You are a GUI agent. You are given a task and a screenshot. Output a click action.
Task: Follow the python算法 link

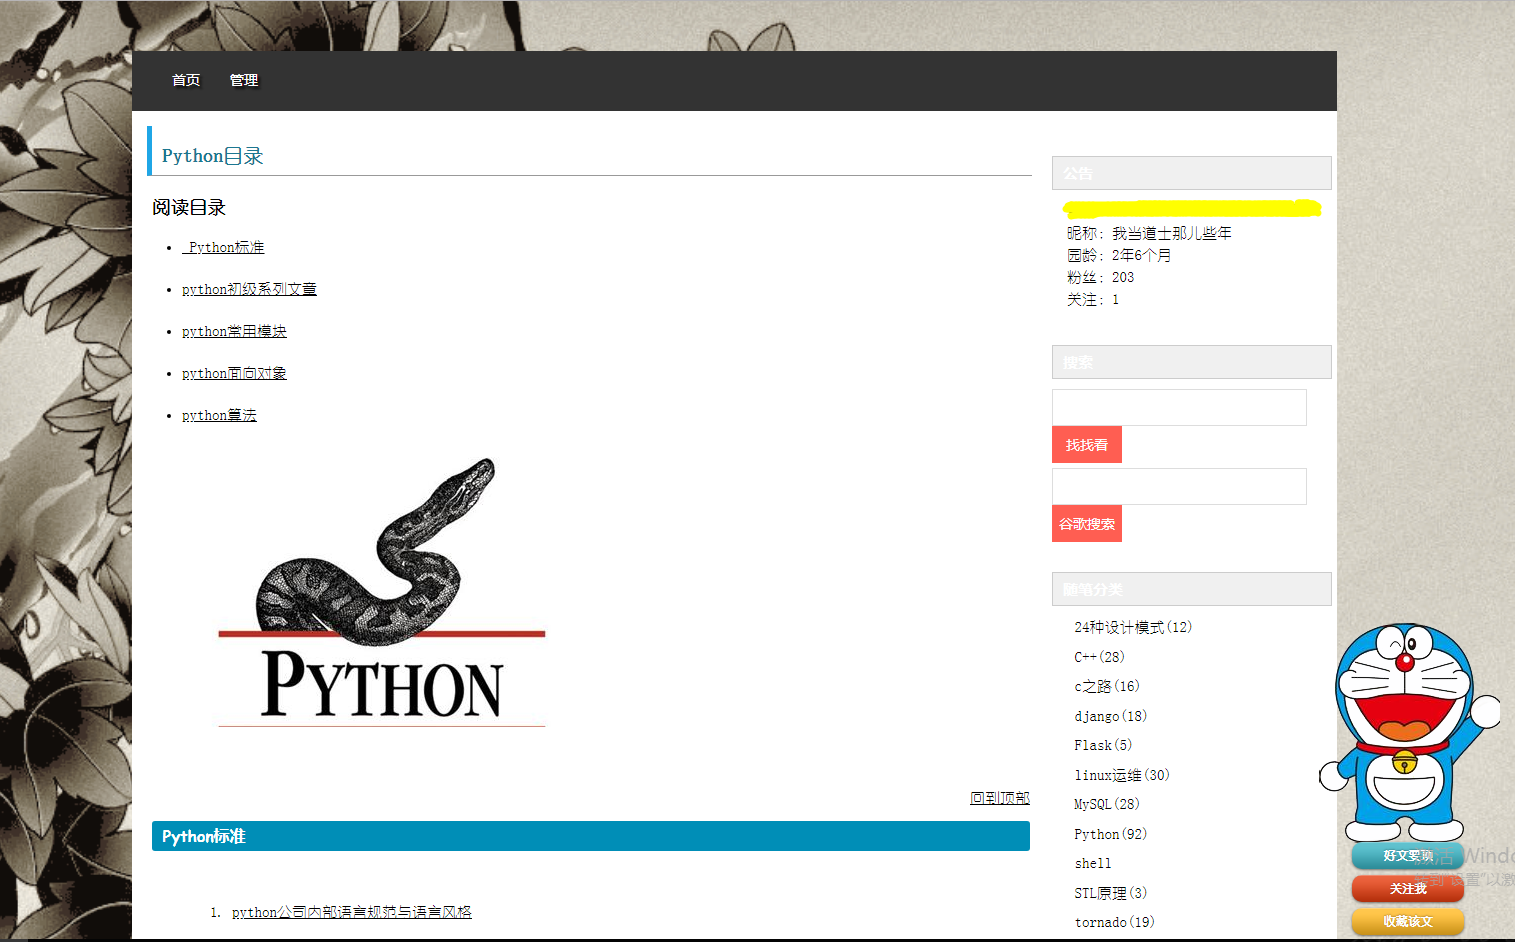tap(219, 415)
